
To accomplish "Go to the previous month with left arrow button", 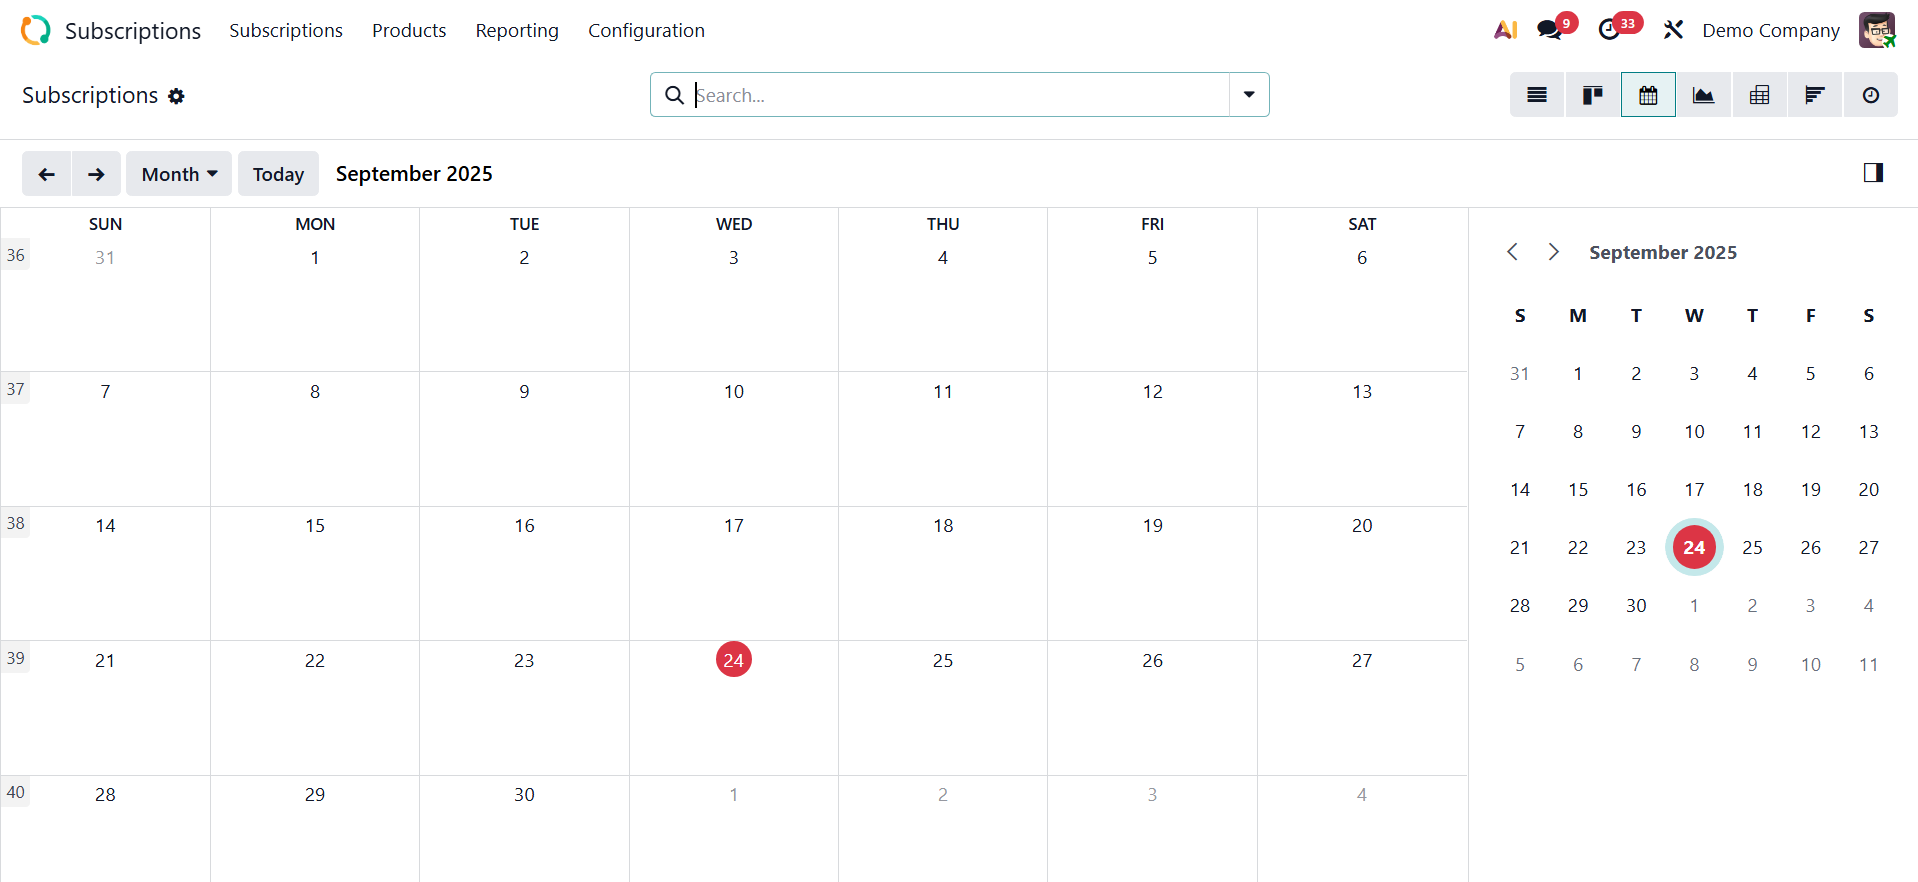I will pyautogui.click(x=46, y=174).
